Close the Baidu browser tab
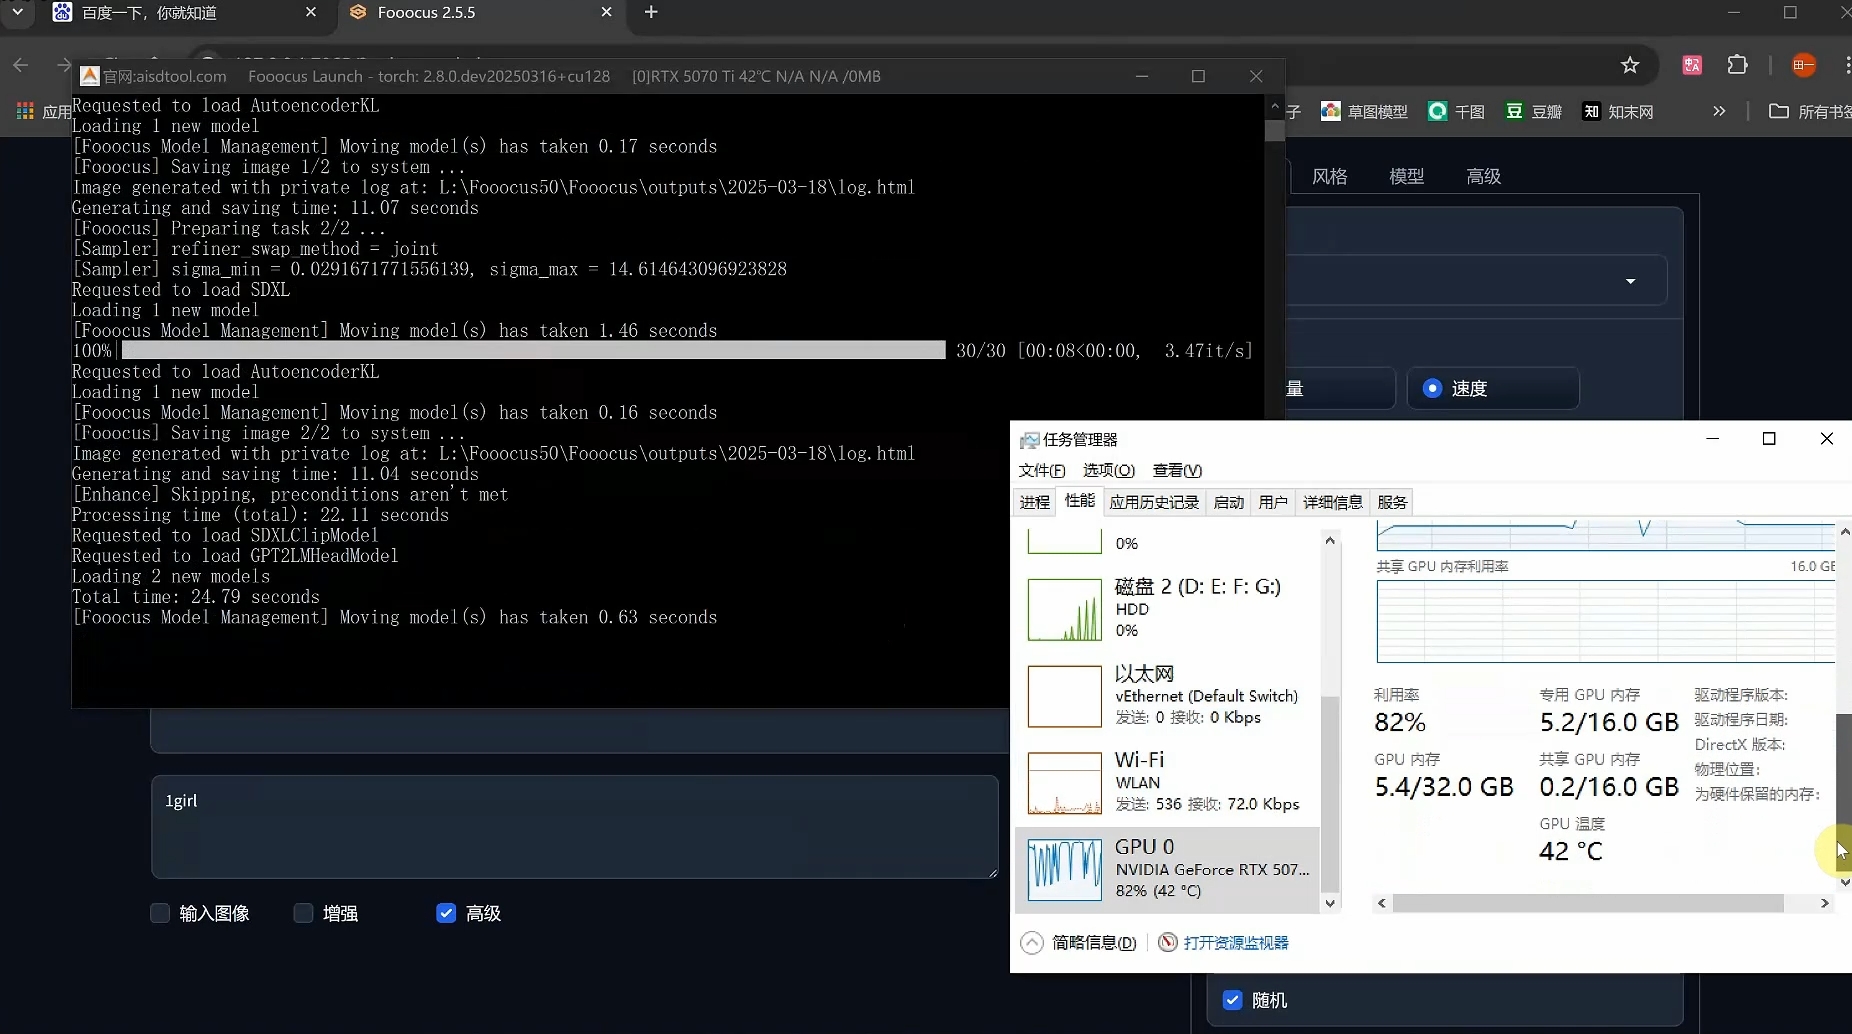Viewport: 1852px width, 1034px height. point(310,12)
